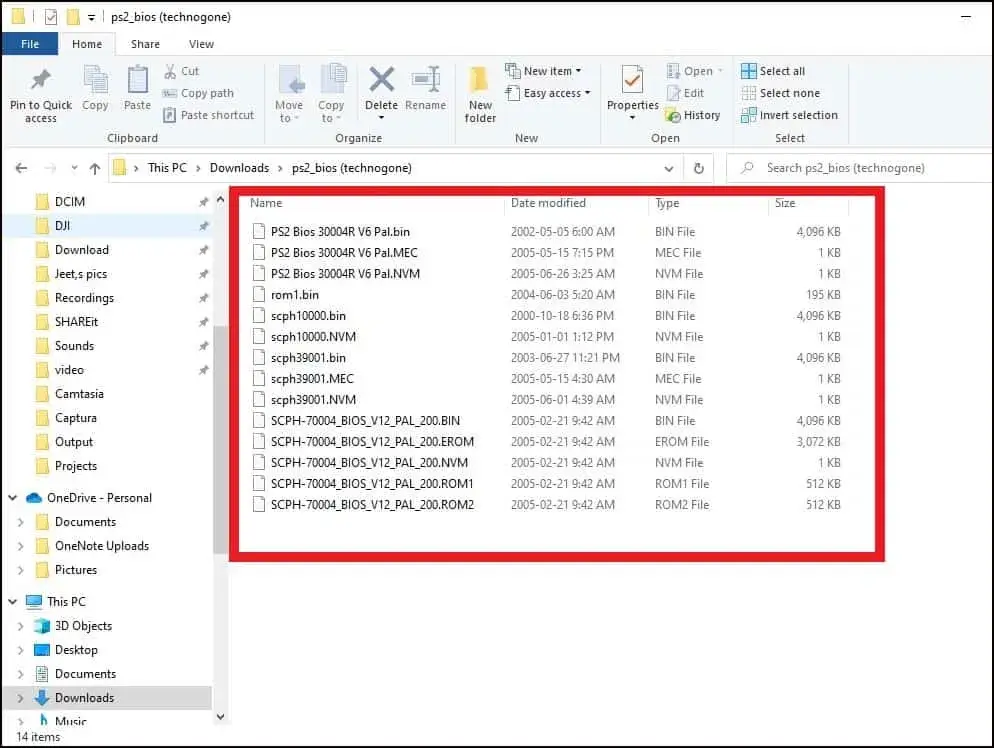Click the 3D Objects icon
The height and width of the screenshot is (748, 994).
pyautogui.click(x=42, y=626)
